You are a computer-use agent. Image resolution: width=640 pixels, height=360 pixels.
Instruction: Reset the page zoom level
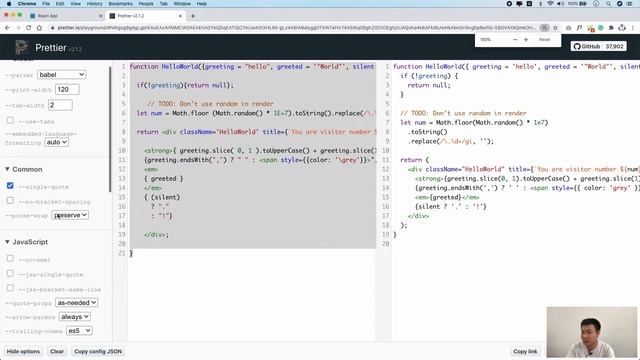click(544, 40)
